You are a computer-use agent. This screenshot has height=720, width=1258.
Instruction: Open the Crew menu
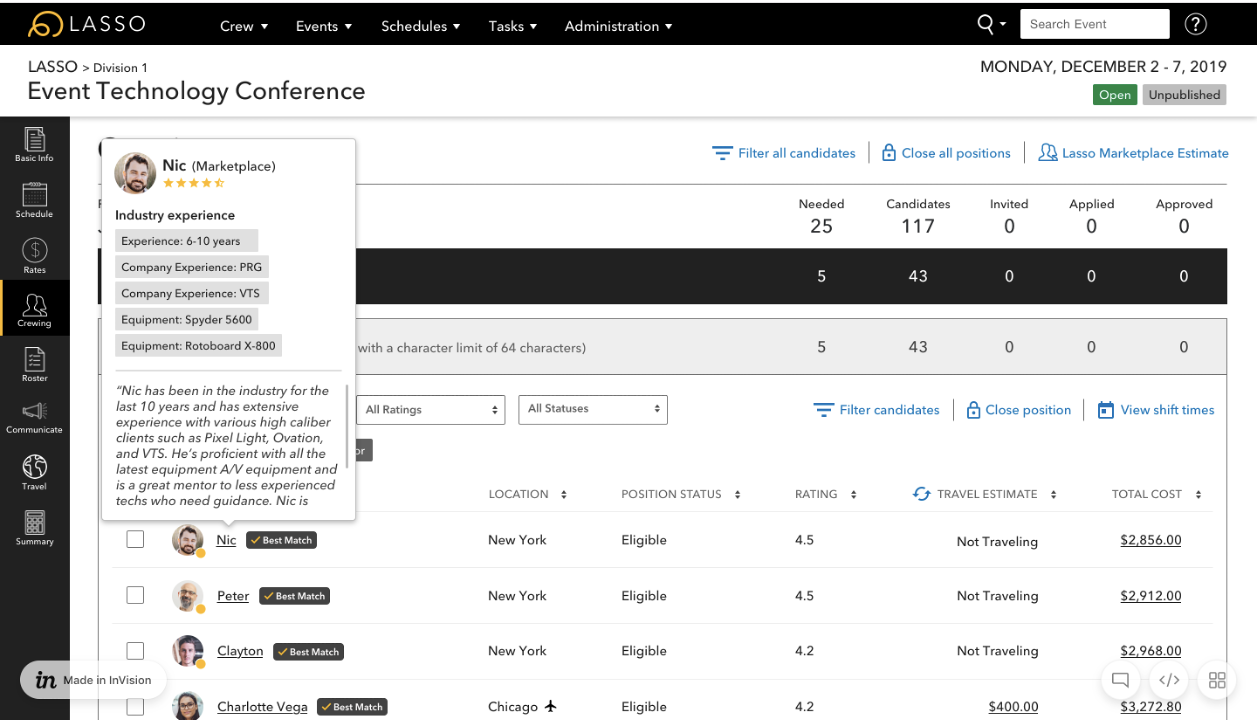244,26
